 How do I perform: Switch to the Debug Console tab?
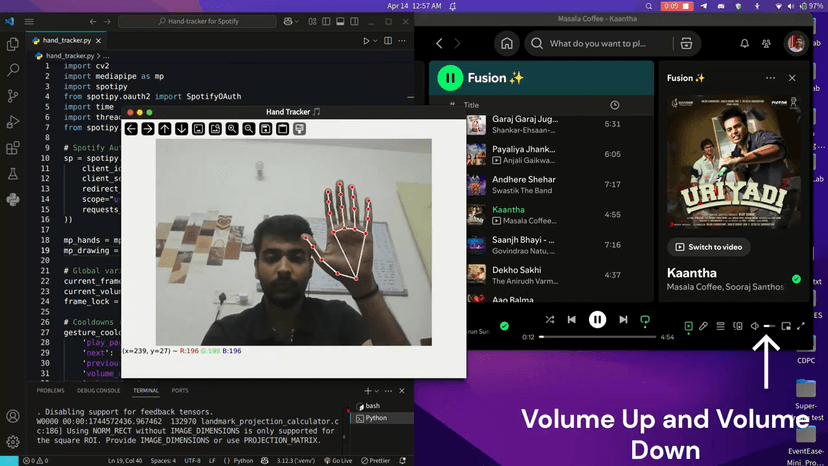click(99, 391)
